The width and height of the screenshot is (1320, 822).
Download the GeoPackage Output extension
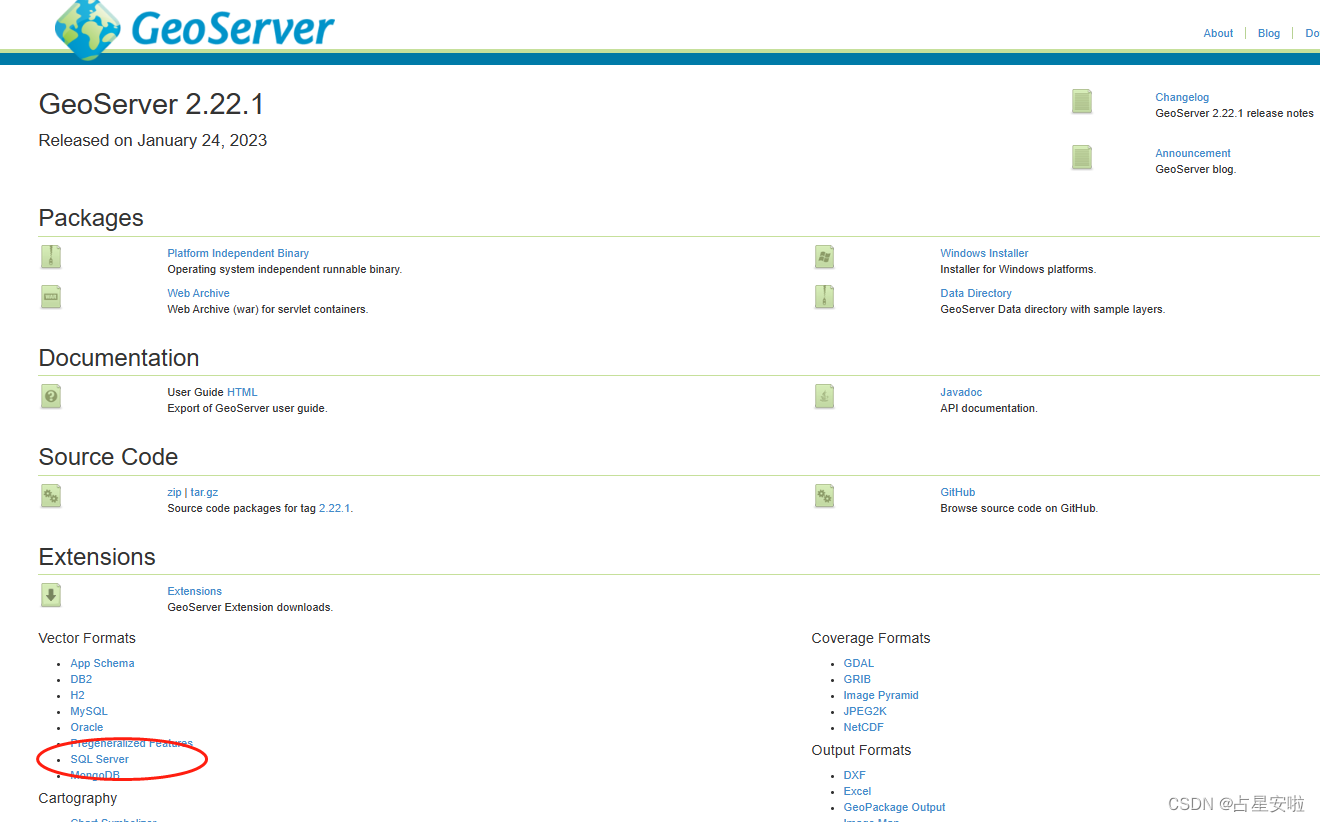click(x=894, y=807)
